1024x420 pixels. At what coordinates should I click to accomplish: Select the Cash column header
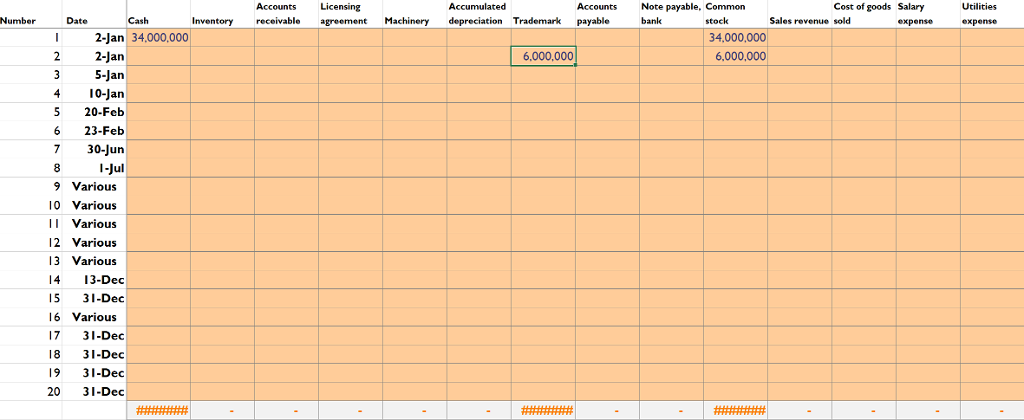[159, 14]
